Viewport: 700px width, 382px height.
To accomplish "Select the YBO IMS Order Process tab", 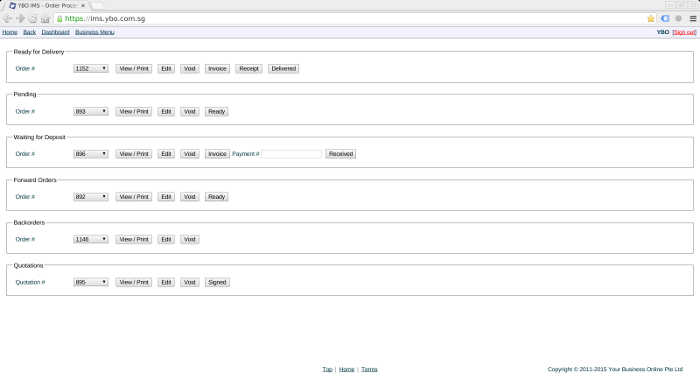I will (46, 6).
